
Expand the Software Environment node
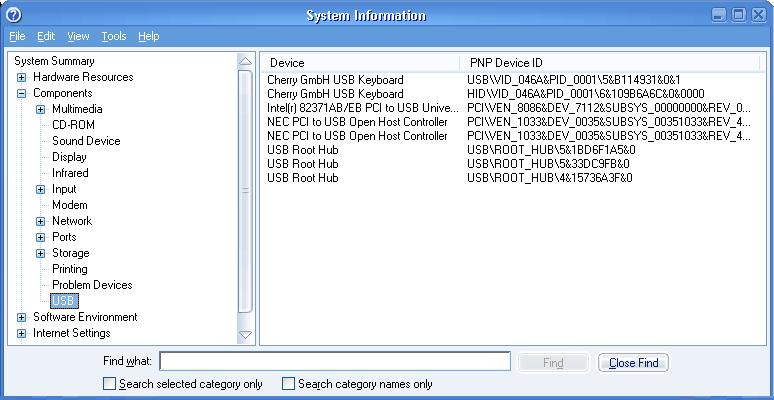click(21, 317)
